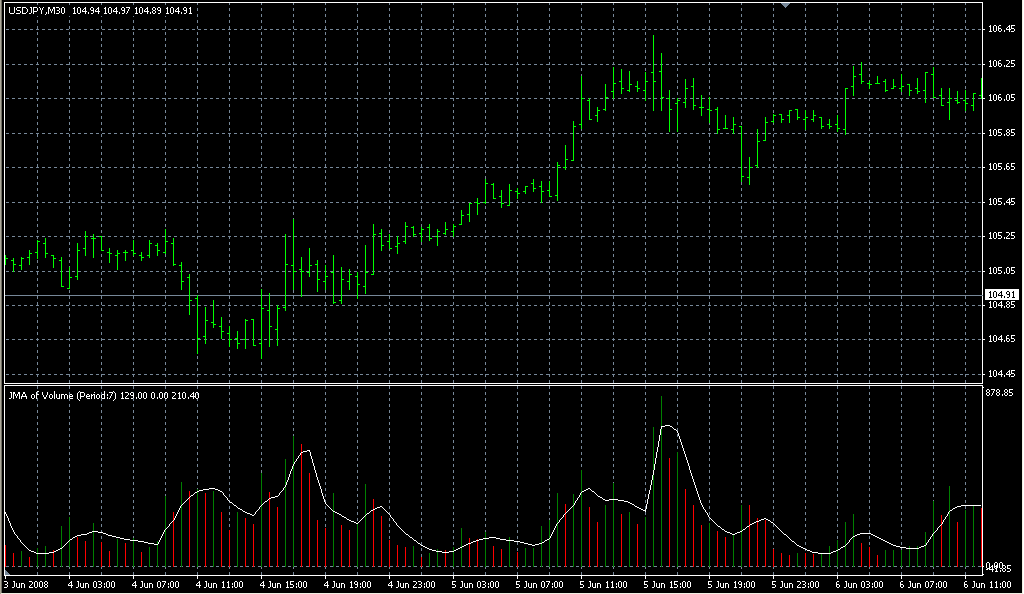
Task: Click the 4 Jun 23:00 time label
Action: click(x=410, y=584)
